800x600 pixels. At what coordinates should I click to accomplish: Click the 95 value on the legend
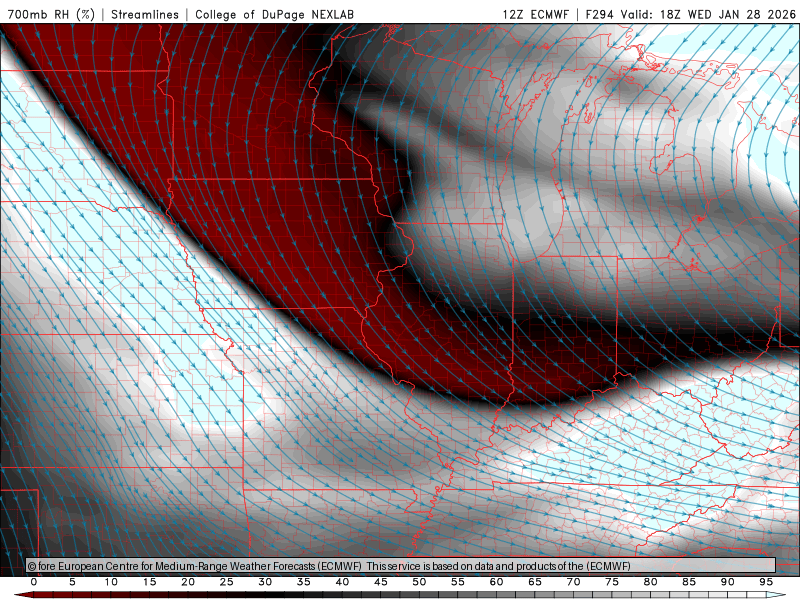coord(766,582)
